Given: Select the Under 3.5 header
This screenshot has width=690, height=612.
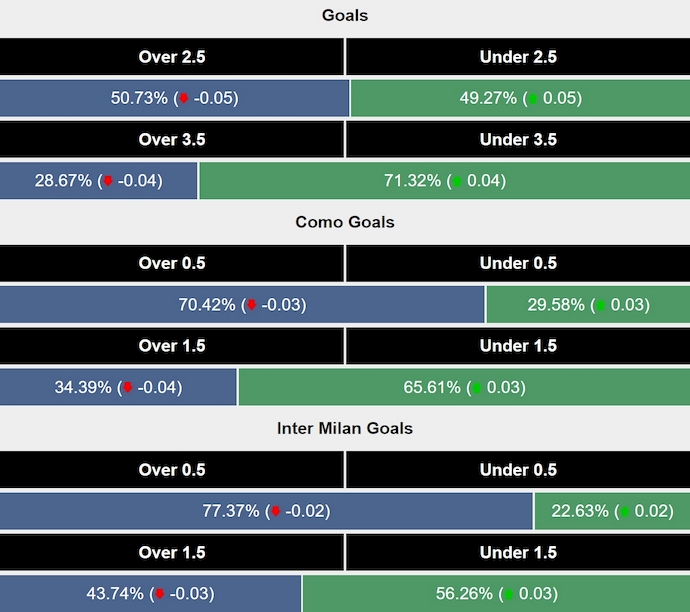Looking at the screenshot, I should pyautogui.click(x=518, y=140).
